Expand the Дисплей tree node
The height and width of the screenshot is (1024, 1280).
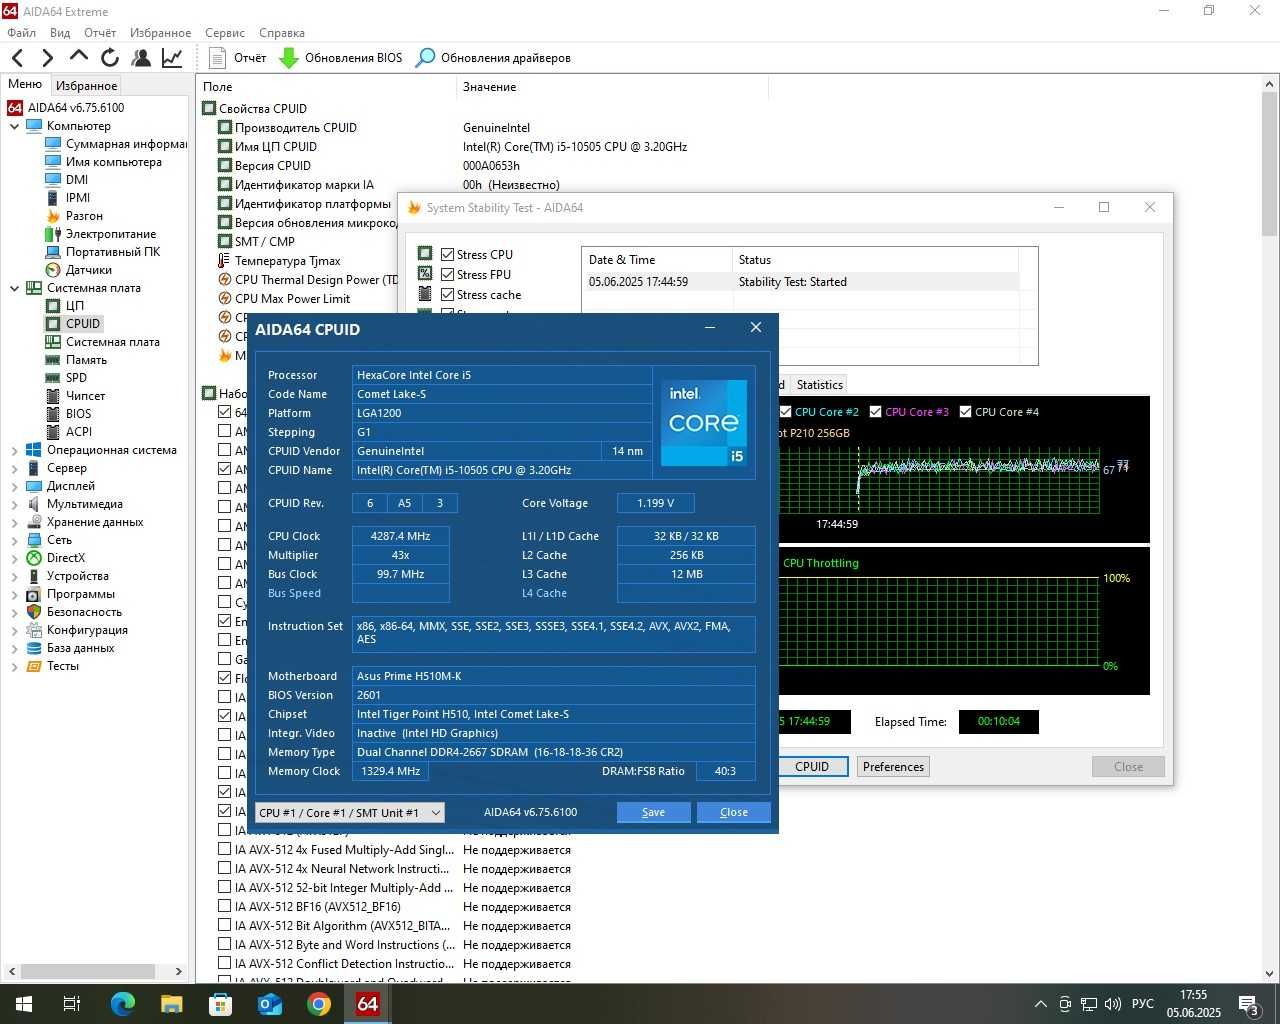(x=14, y=486)
